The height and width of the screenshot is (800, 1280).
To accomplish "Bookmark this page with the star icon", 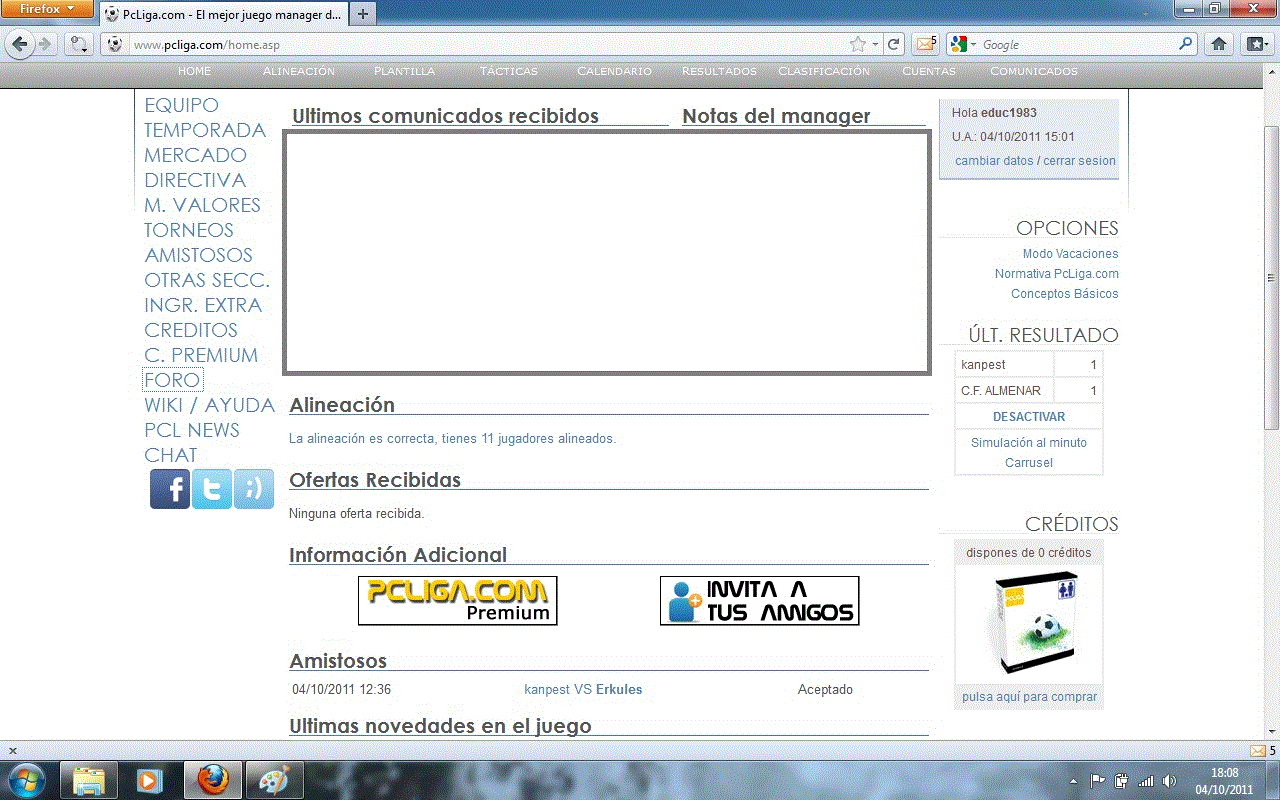I will (x=857, y=44).
